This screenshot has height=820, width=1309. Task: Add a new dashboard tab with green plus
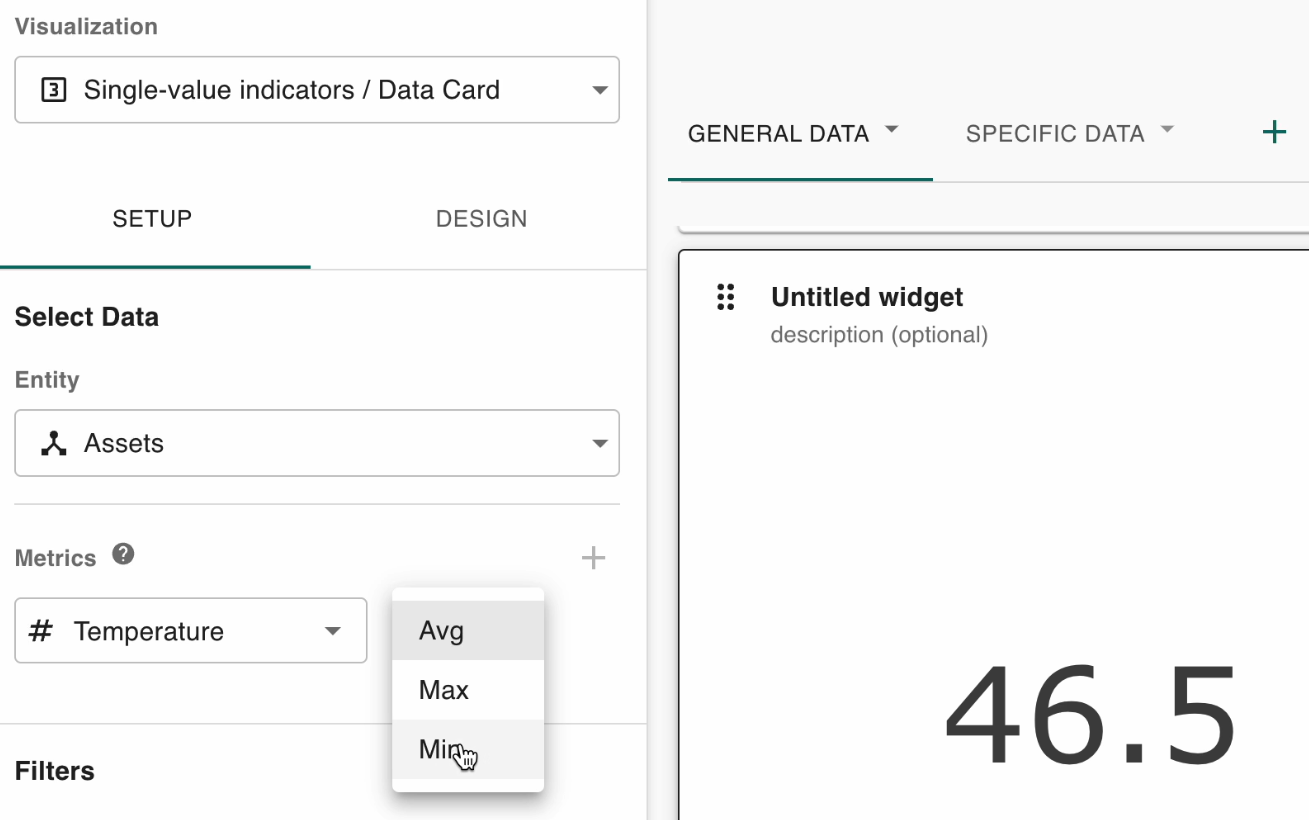pos(1274,132)
